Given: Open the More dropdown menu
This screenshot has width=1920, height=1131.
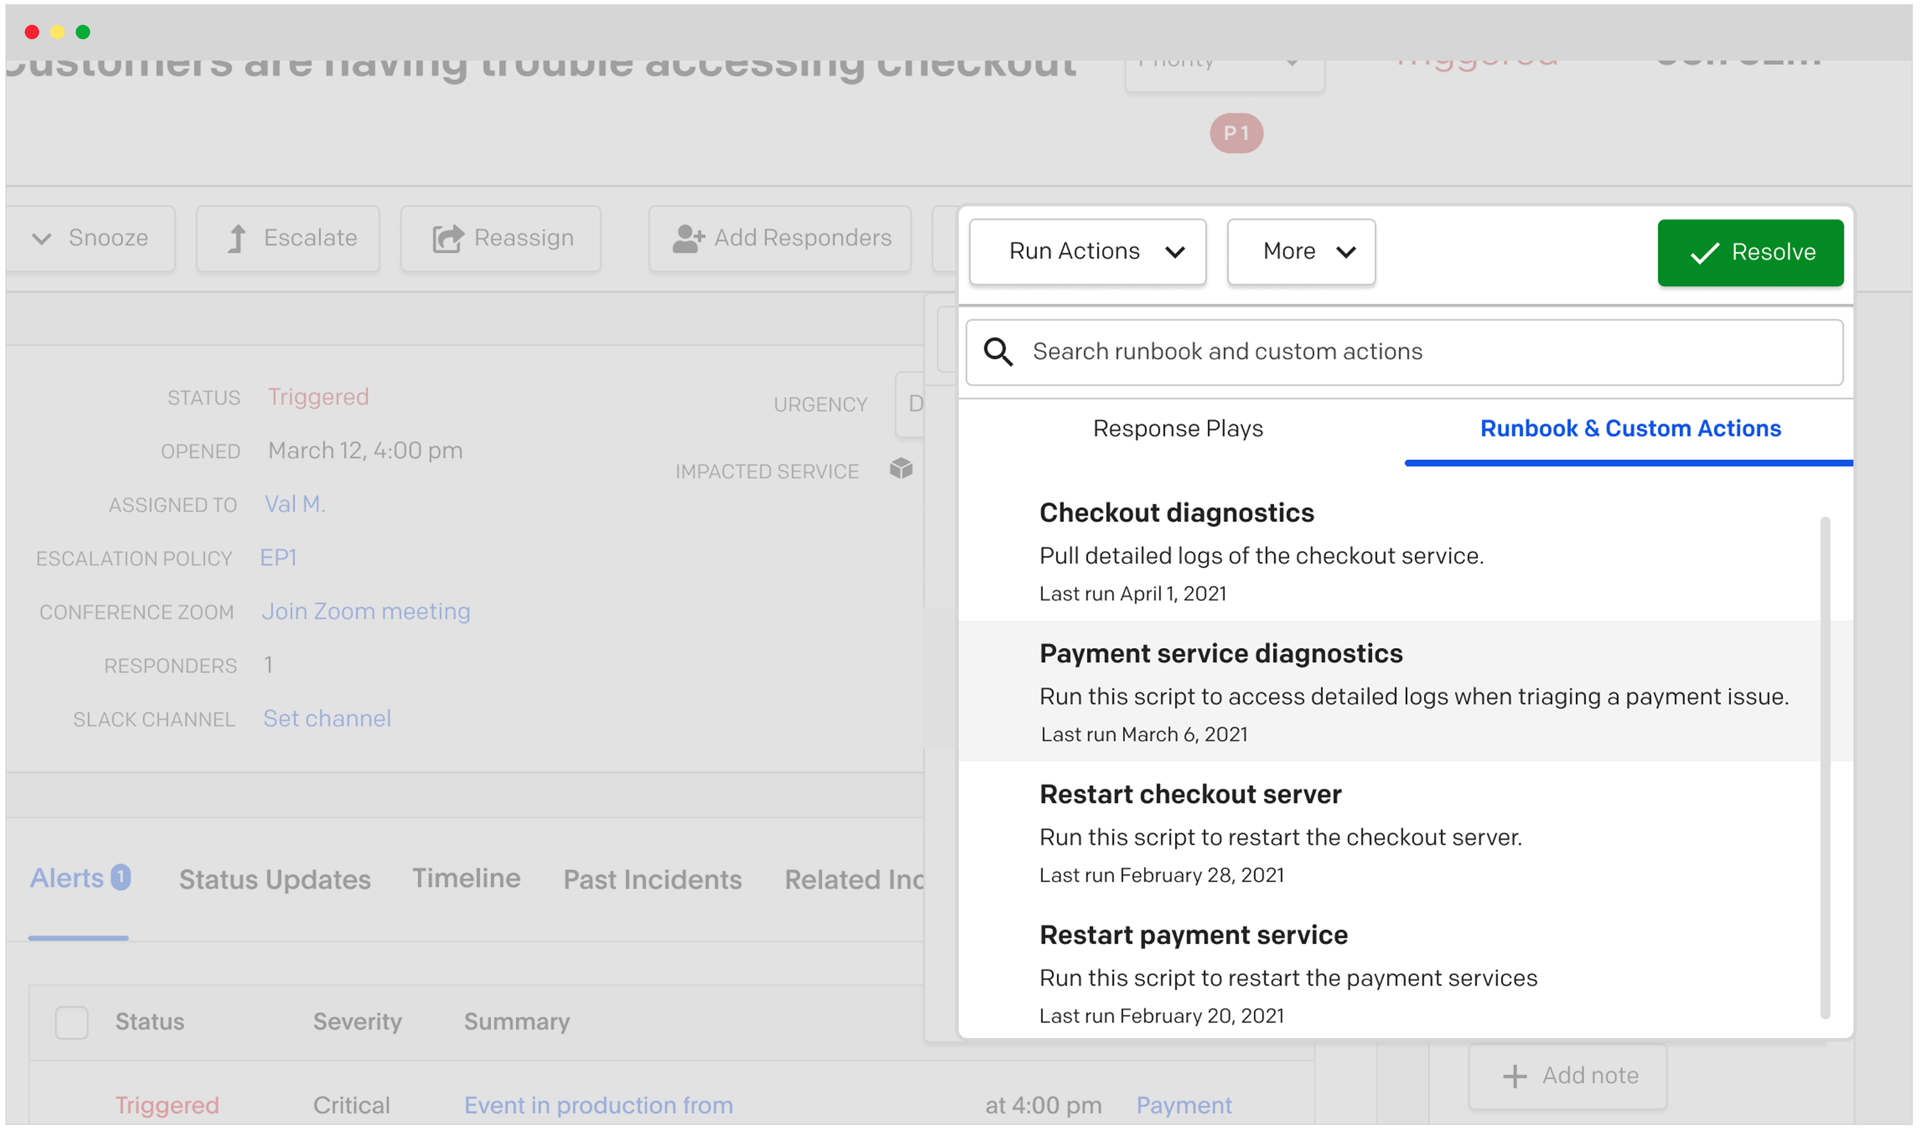Looking at the screenshot, I should click(x=1300, y=252).
